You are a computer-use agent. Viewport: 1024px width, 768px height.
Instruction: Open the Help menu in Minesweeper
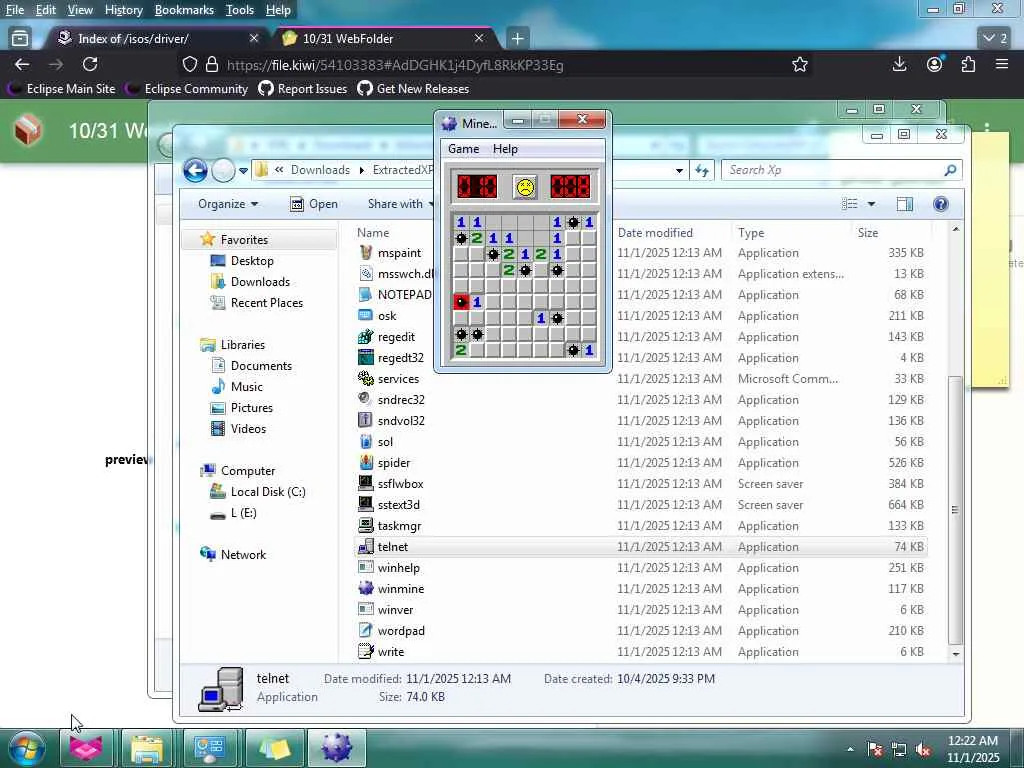(x=505, y=149)
